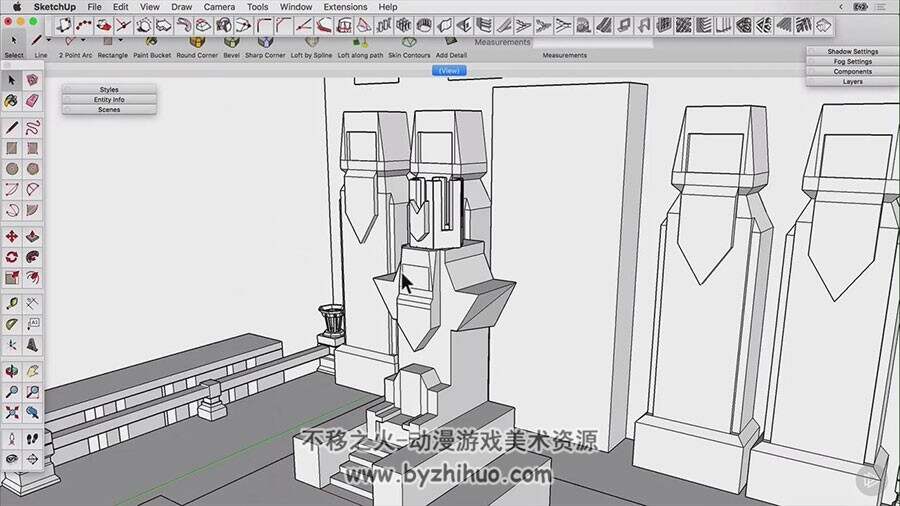
Task: Select the Orbit tool
Action: click(12, 371)
